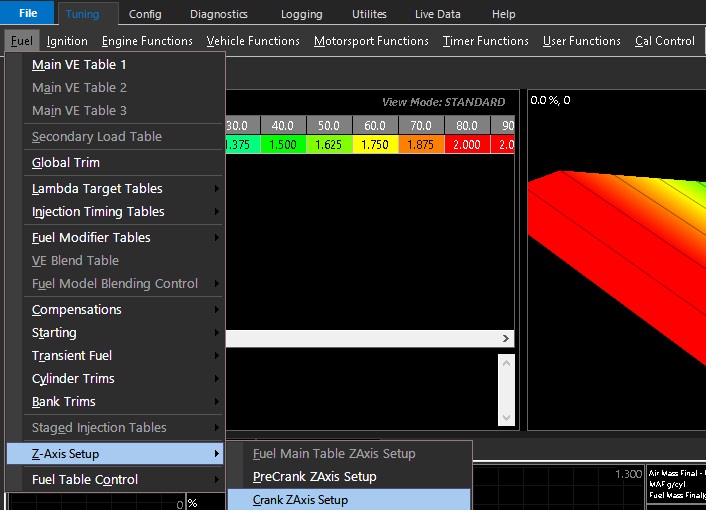Open the Engine Functions menu
The image size is (706, 510).
[x=147, y=41]
